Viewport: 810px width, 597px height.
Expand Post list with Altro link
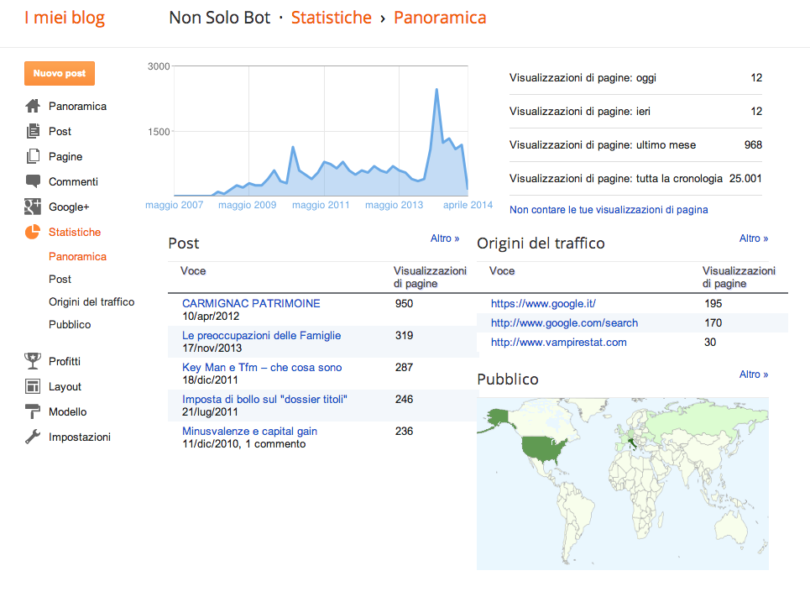[445, 239]
